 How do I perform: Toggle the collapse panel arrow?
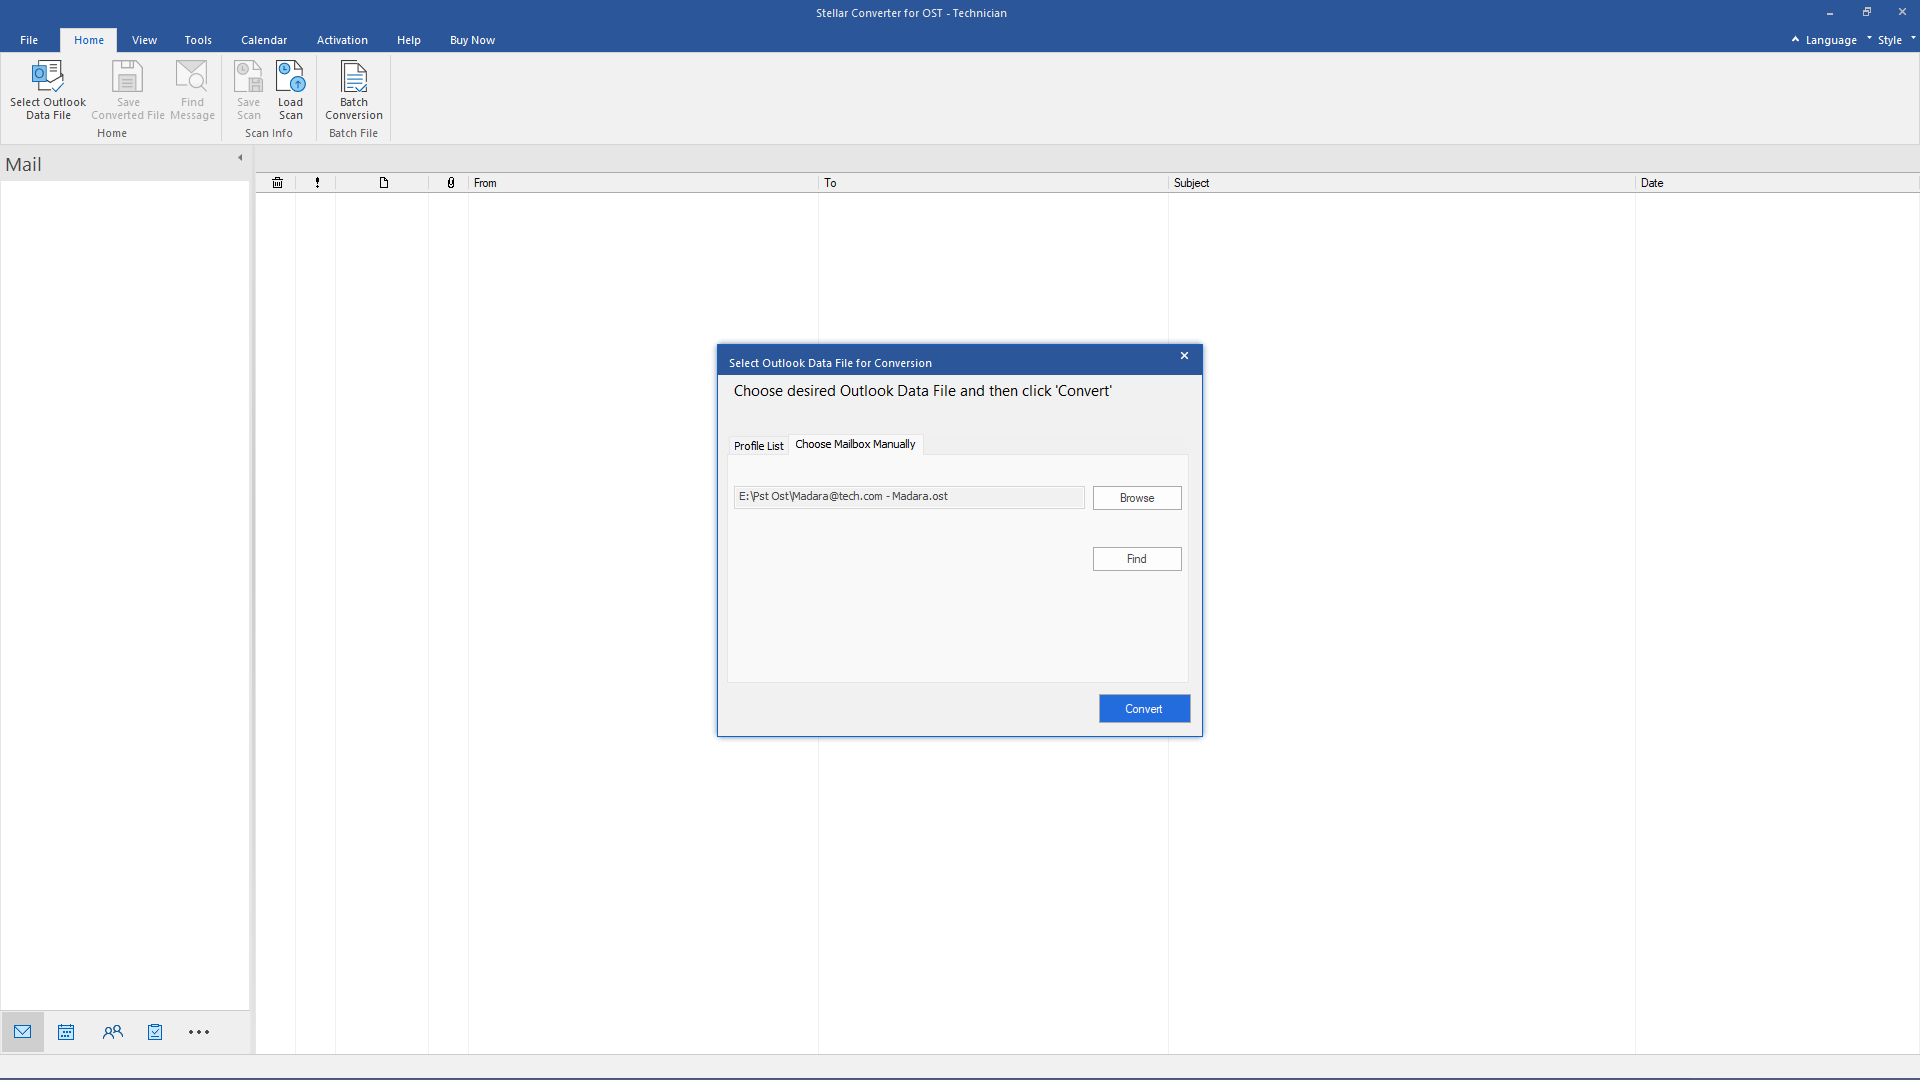tap(241, 158)
